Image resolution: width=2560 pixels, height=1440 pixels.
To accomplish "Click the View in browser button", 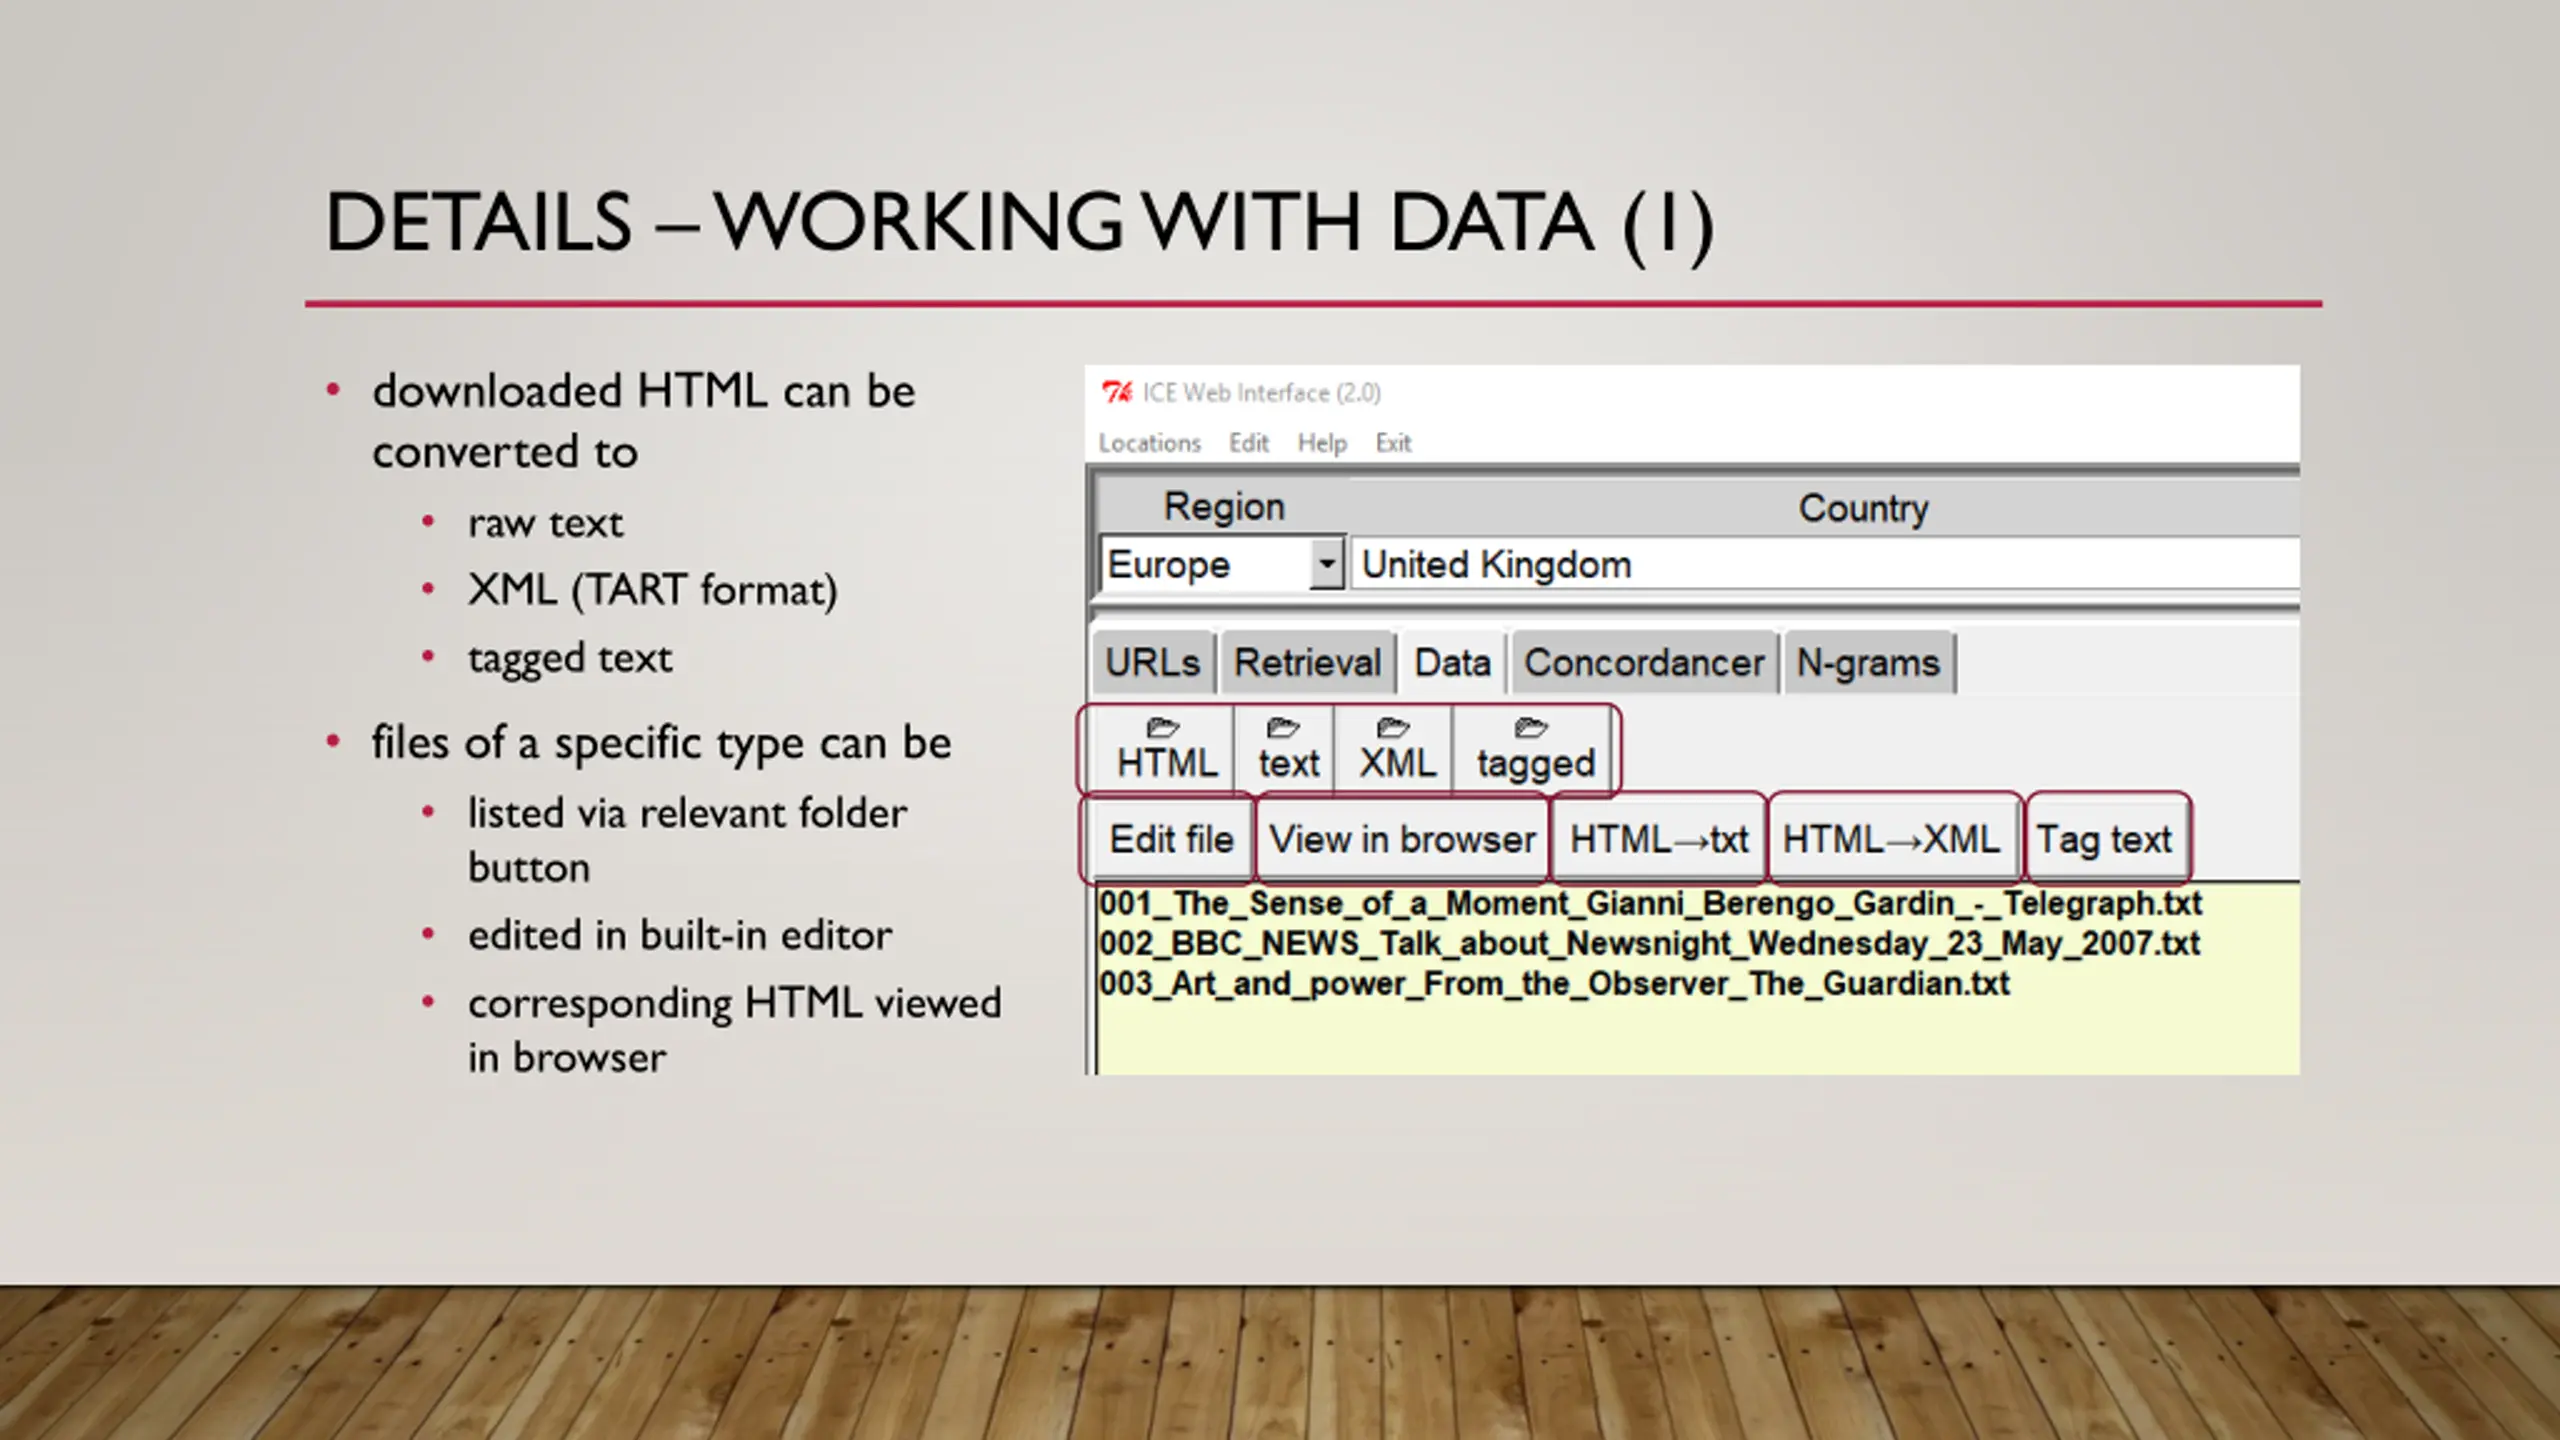I will tap(1402, 839).
